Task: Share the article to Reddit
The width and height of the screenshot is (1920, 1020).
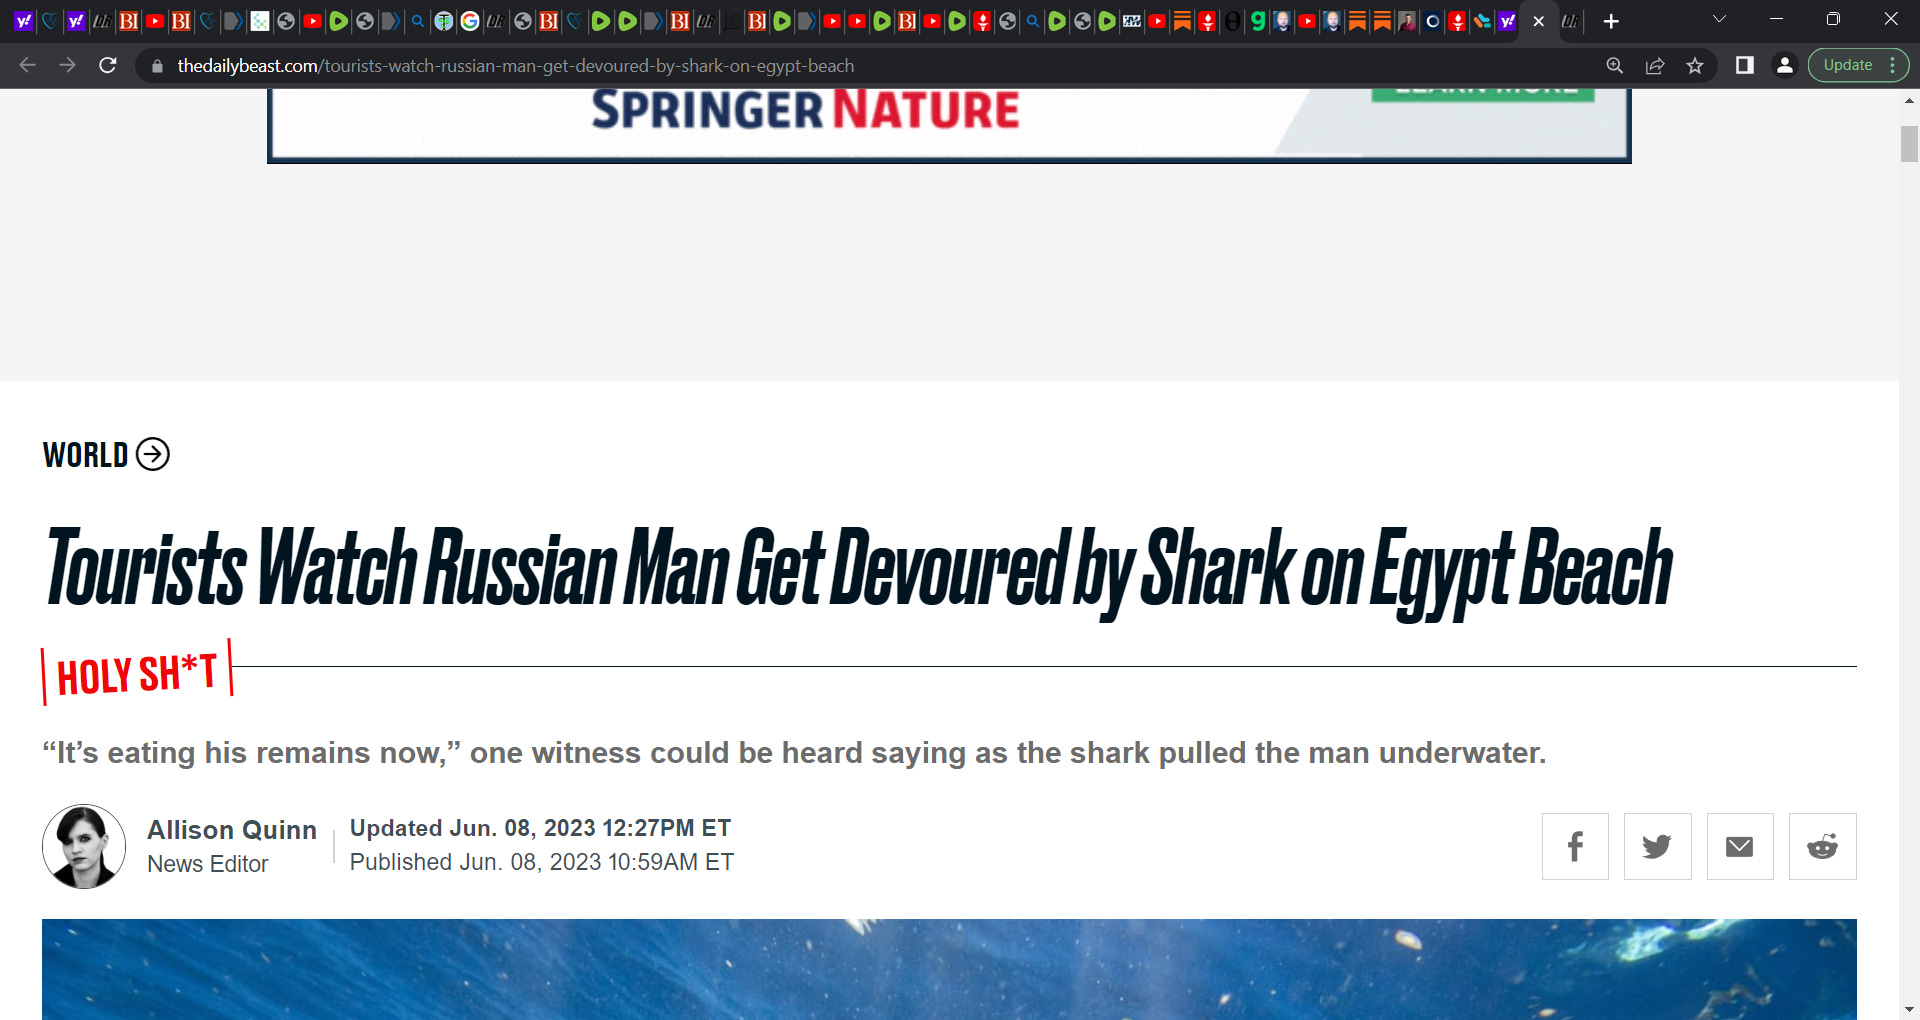Action: click(x=1822, y=845)
